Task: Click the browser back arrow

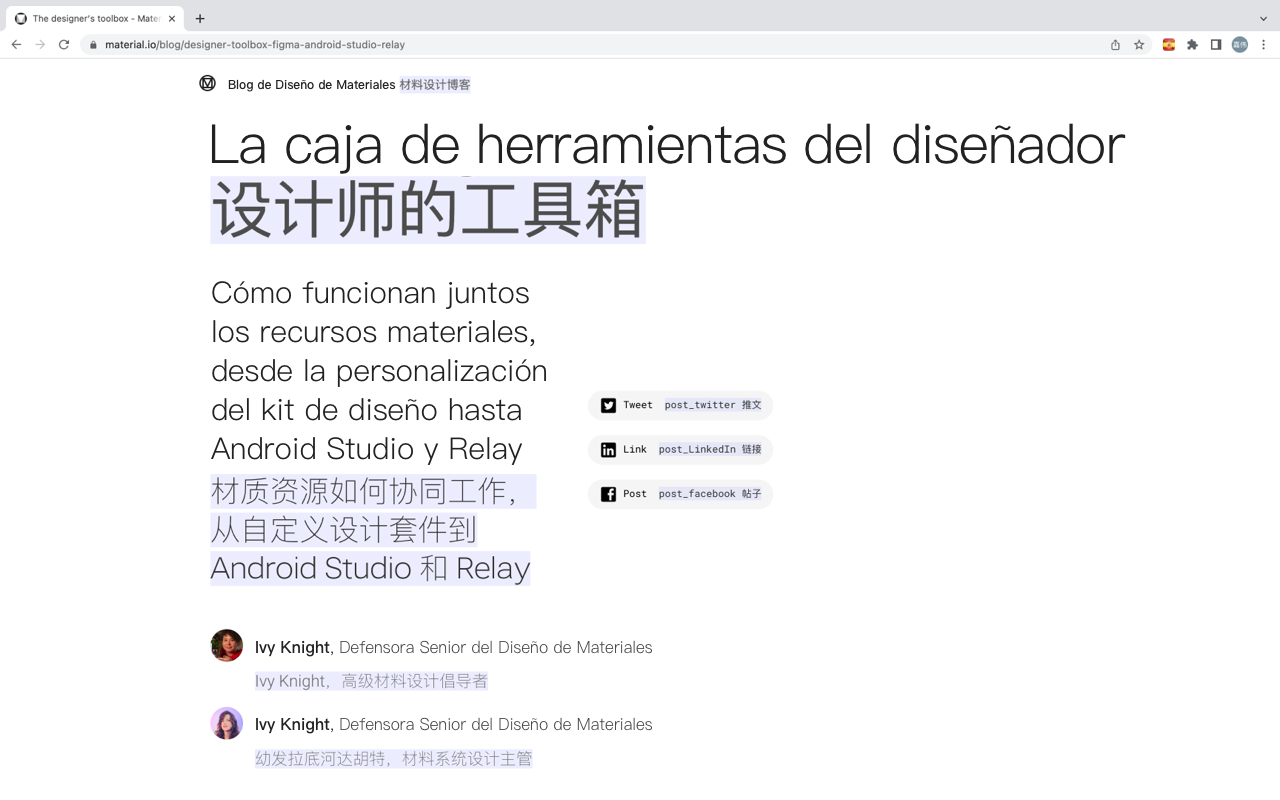Action: point(16,45)
